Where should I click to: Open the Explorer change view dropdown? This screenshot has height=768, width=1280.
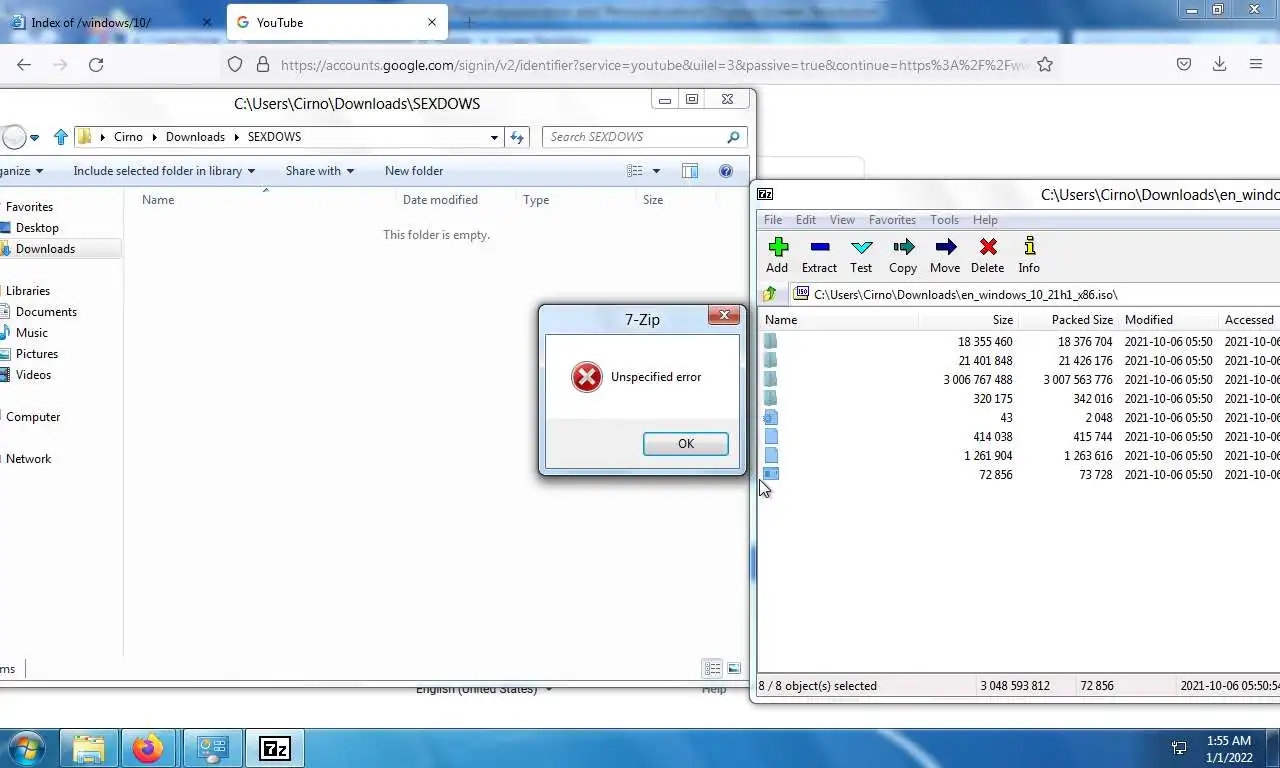(656, 171)
